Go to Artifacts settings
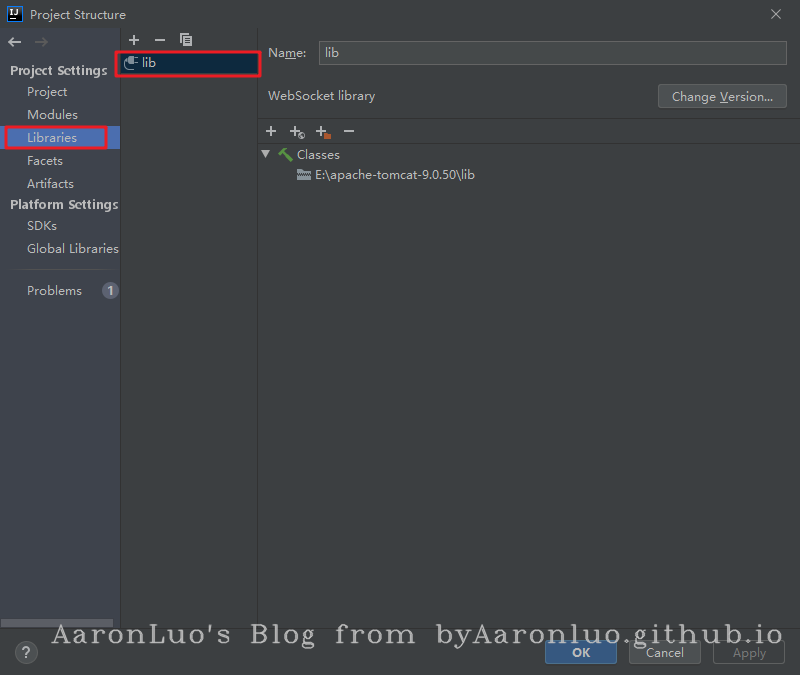Image resolution: width=800 pixels, height=675 pixels. click(50, 184)
